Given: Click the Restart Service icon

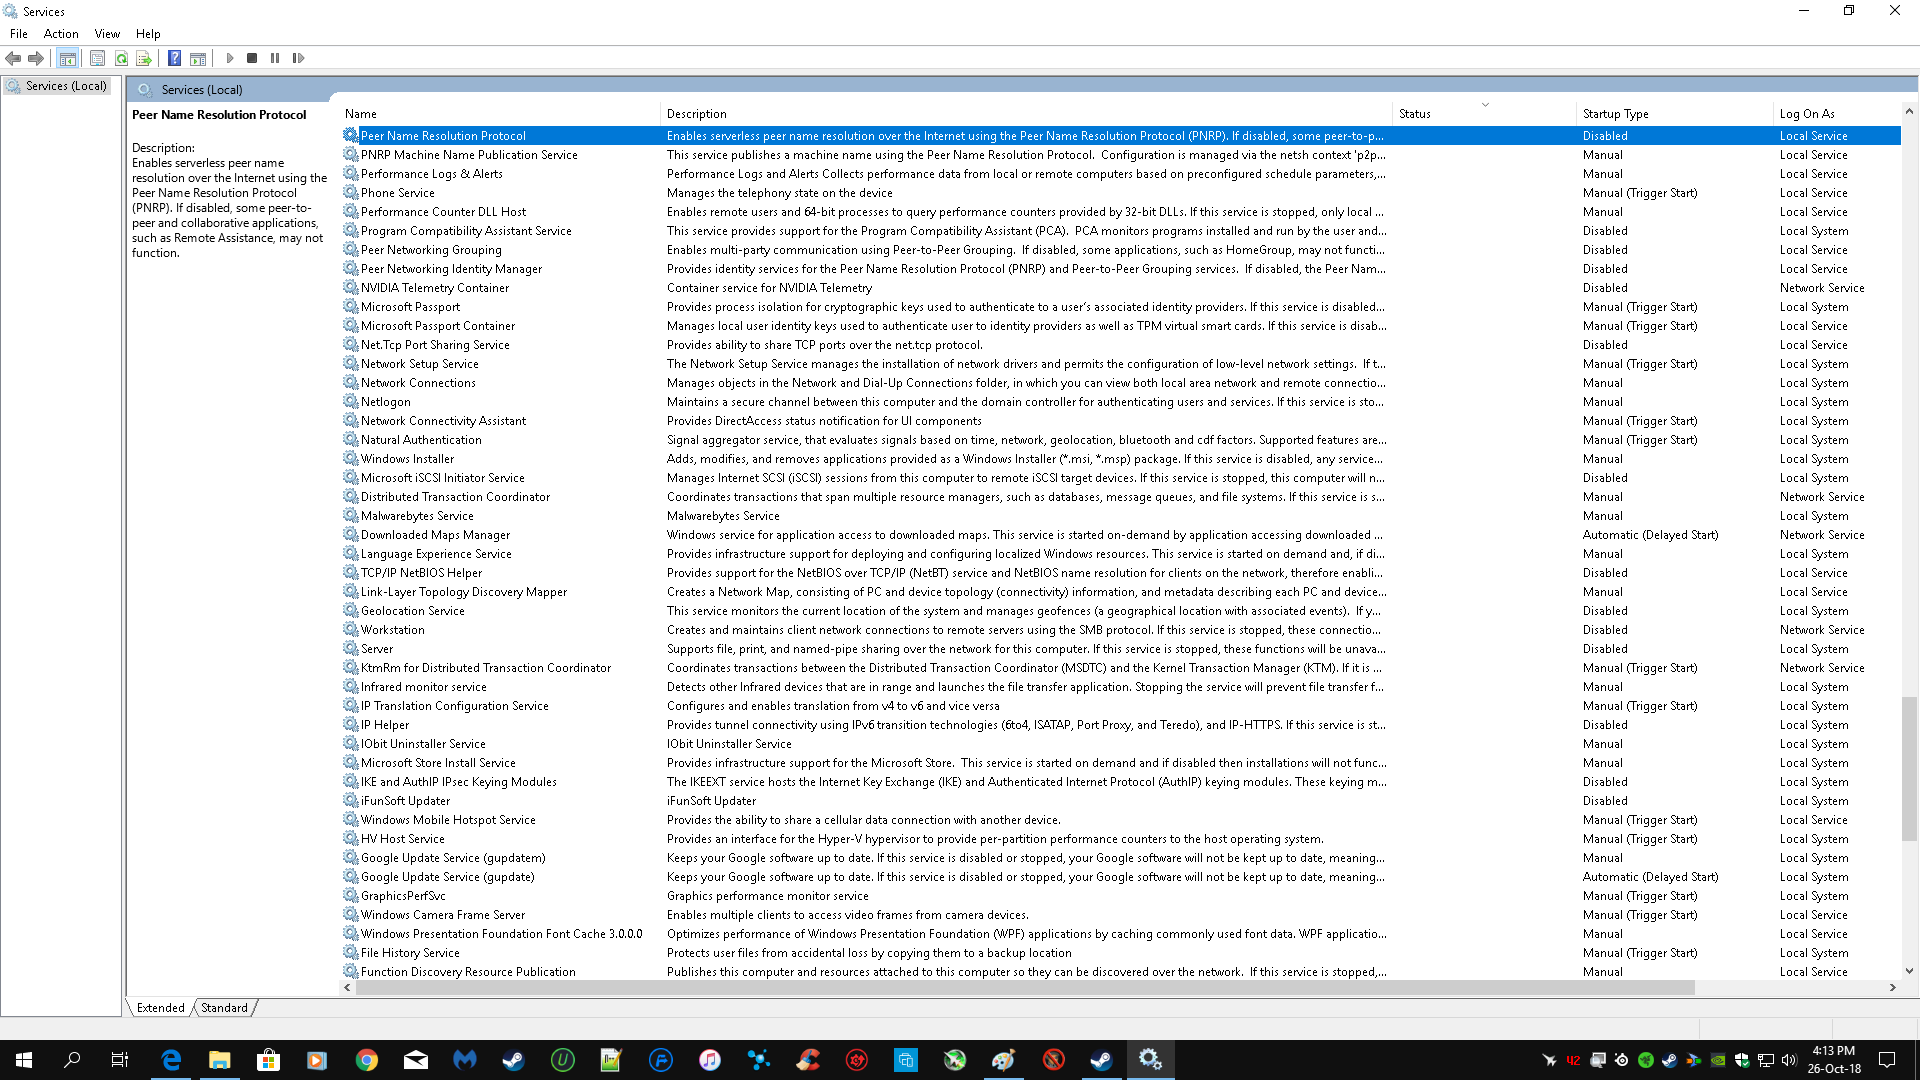Looking at the screenshot, I should tap(298, 58).
